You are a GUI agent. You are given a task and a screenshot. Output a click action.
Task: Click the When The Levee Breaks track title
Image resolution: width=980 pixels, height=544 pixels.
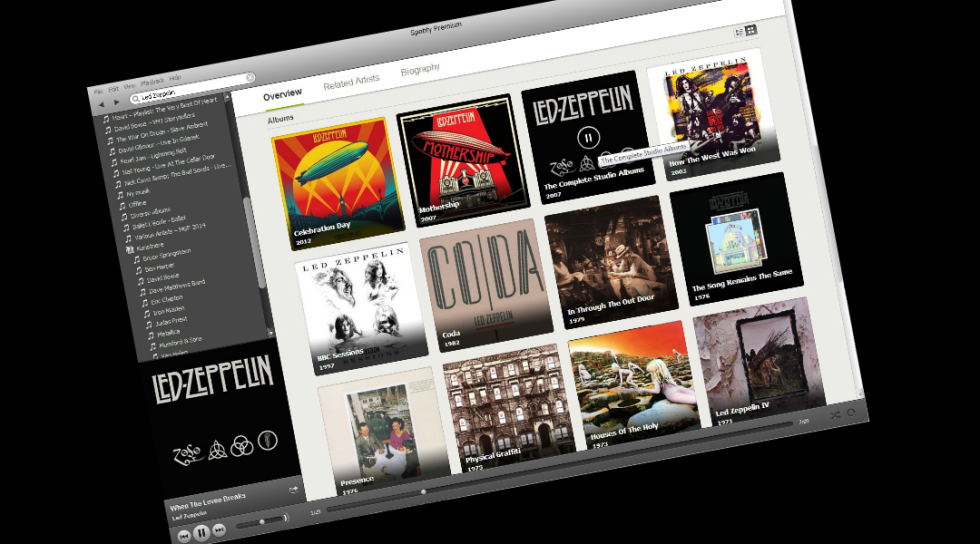click(208, 502)
